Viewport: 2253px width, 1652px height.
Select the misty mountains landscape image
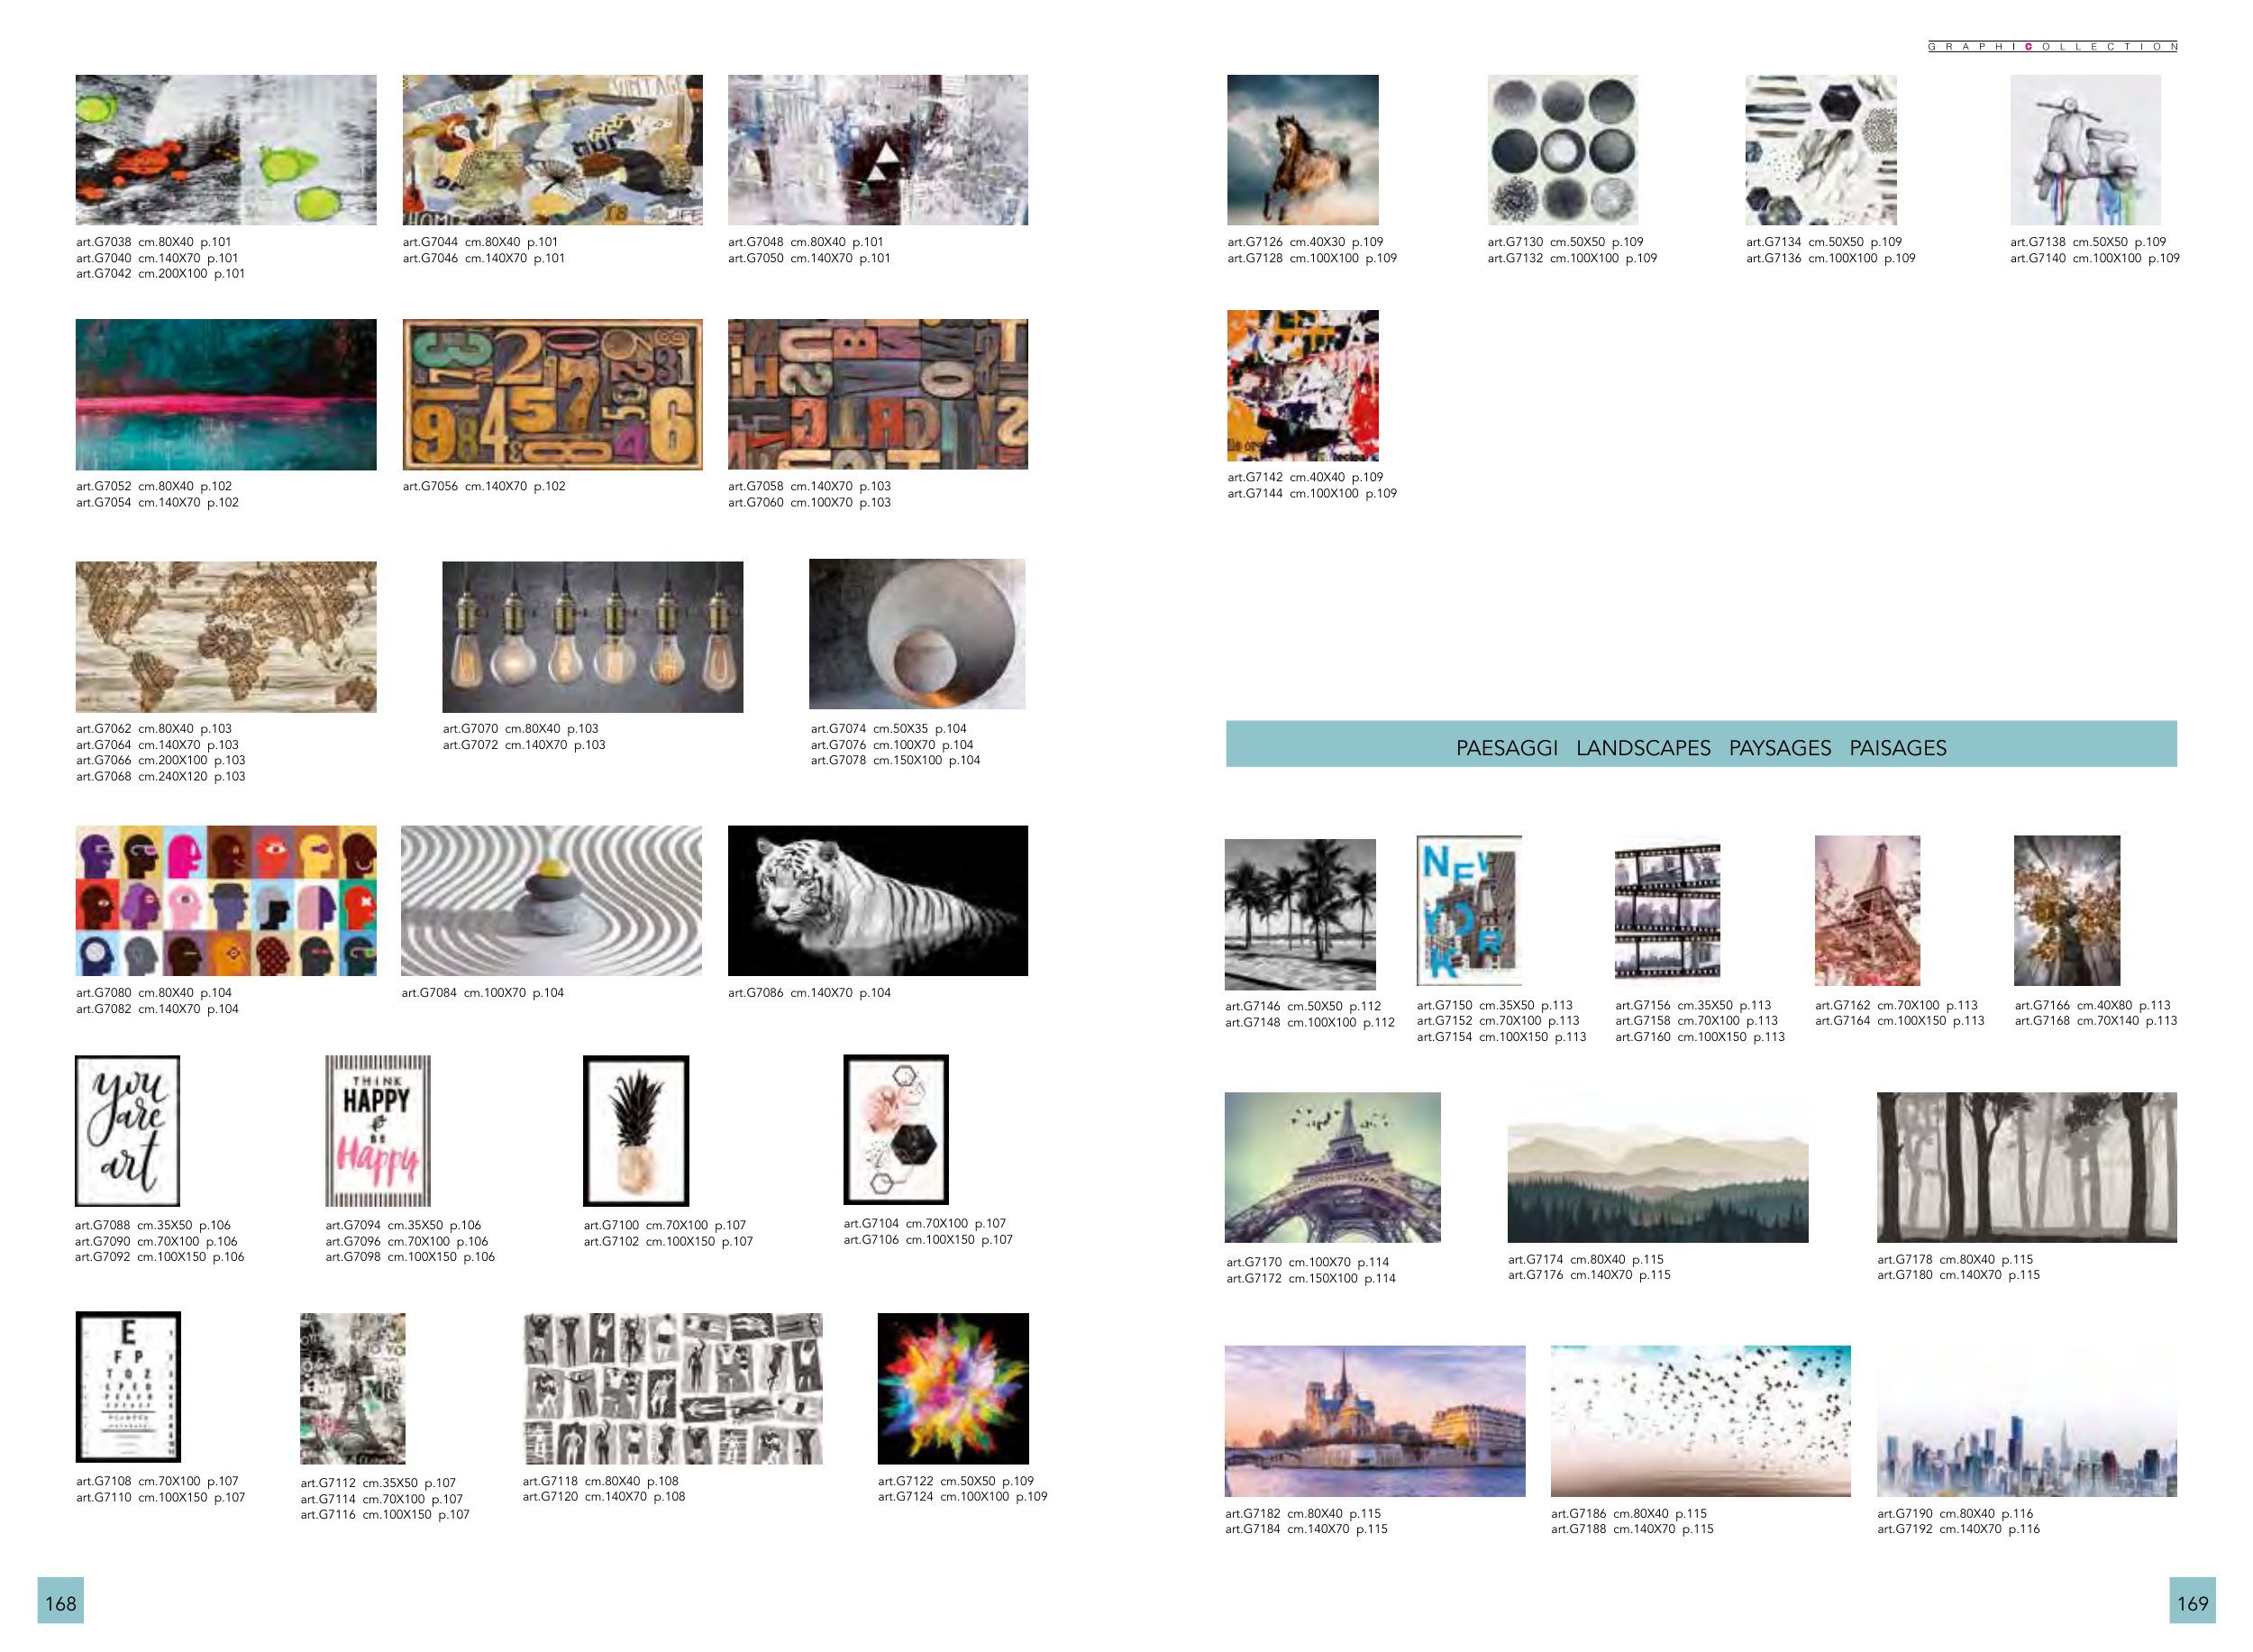point(1657,1170)
